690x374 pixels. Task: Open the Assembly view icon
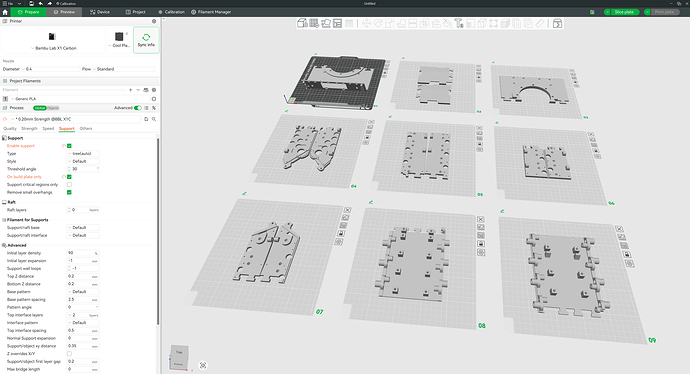557,23
